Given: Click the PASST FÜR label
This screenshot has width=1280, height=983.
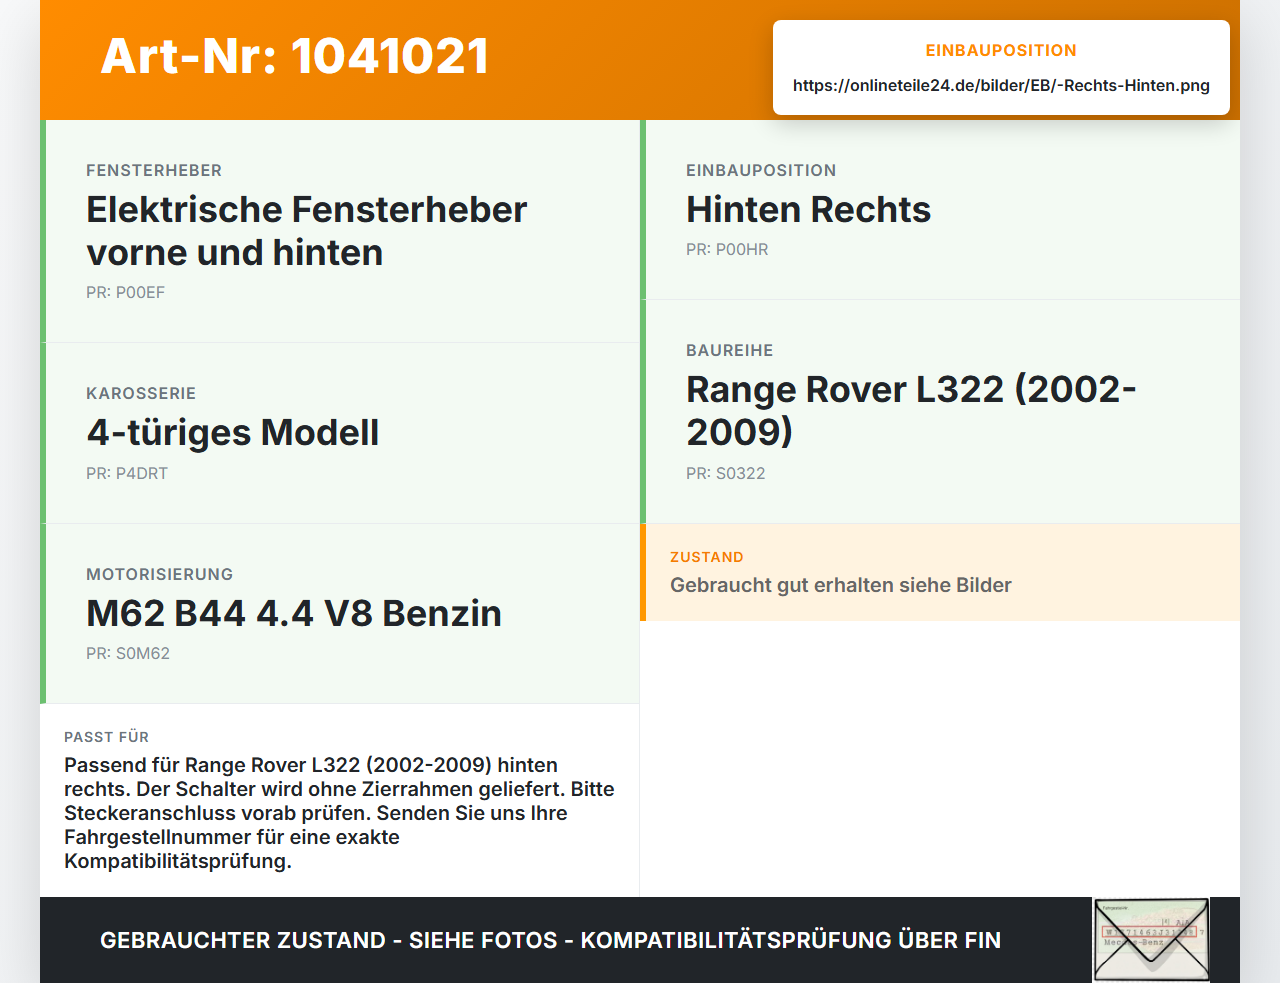Looking at the screenshot, I should (107, 737).
